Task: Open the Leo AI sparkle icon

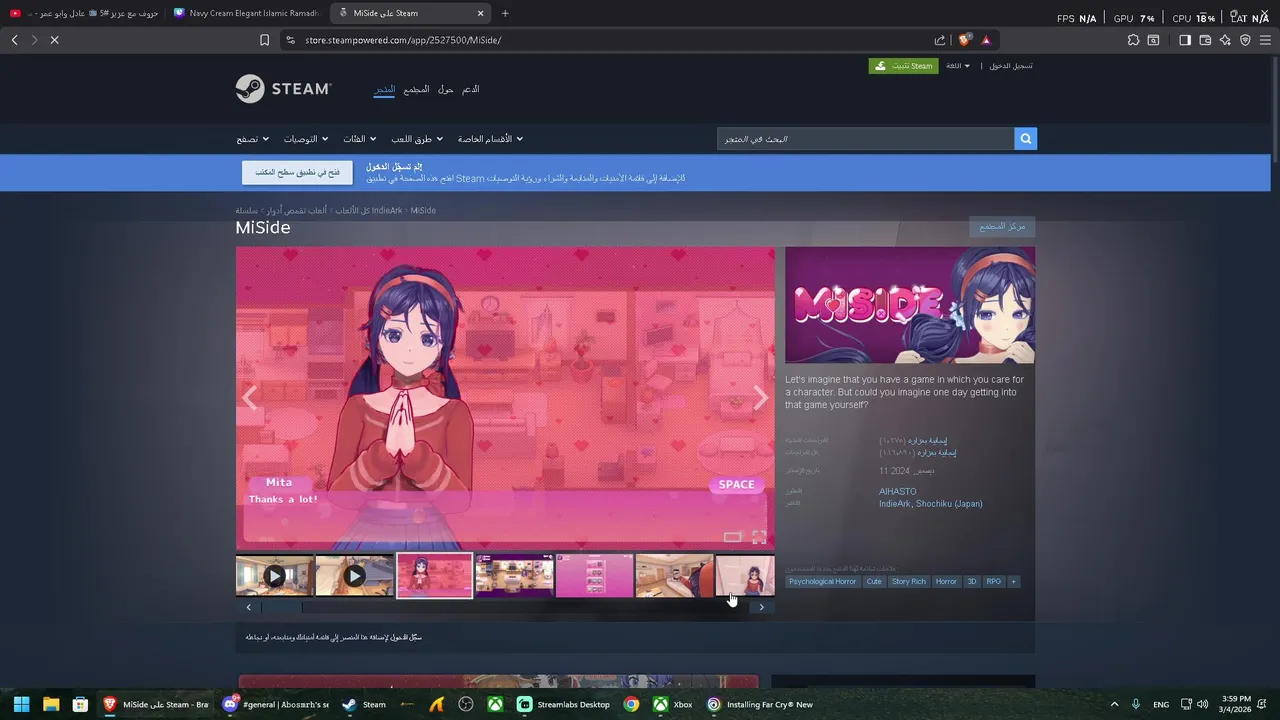Action: 1226,40
